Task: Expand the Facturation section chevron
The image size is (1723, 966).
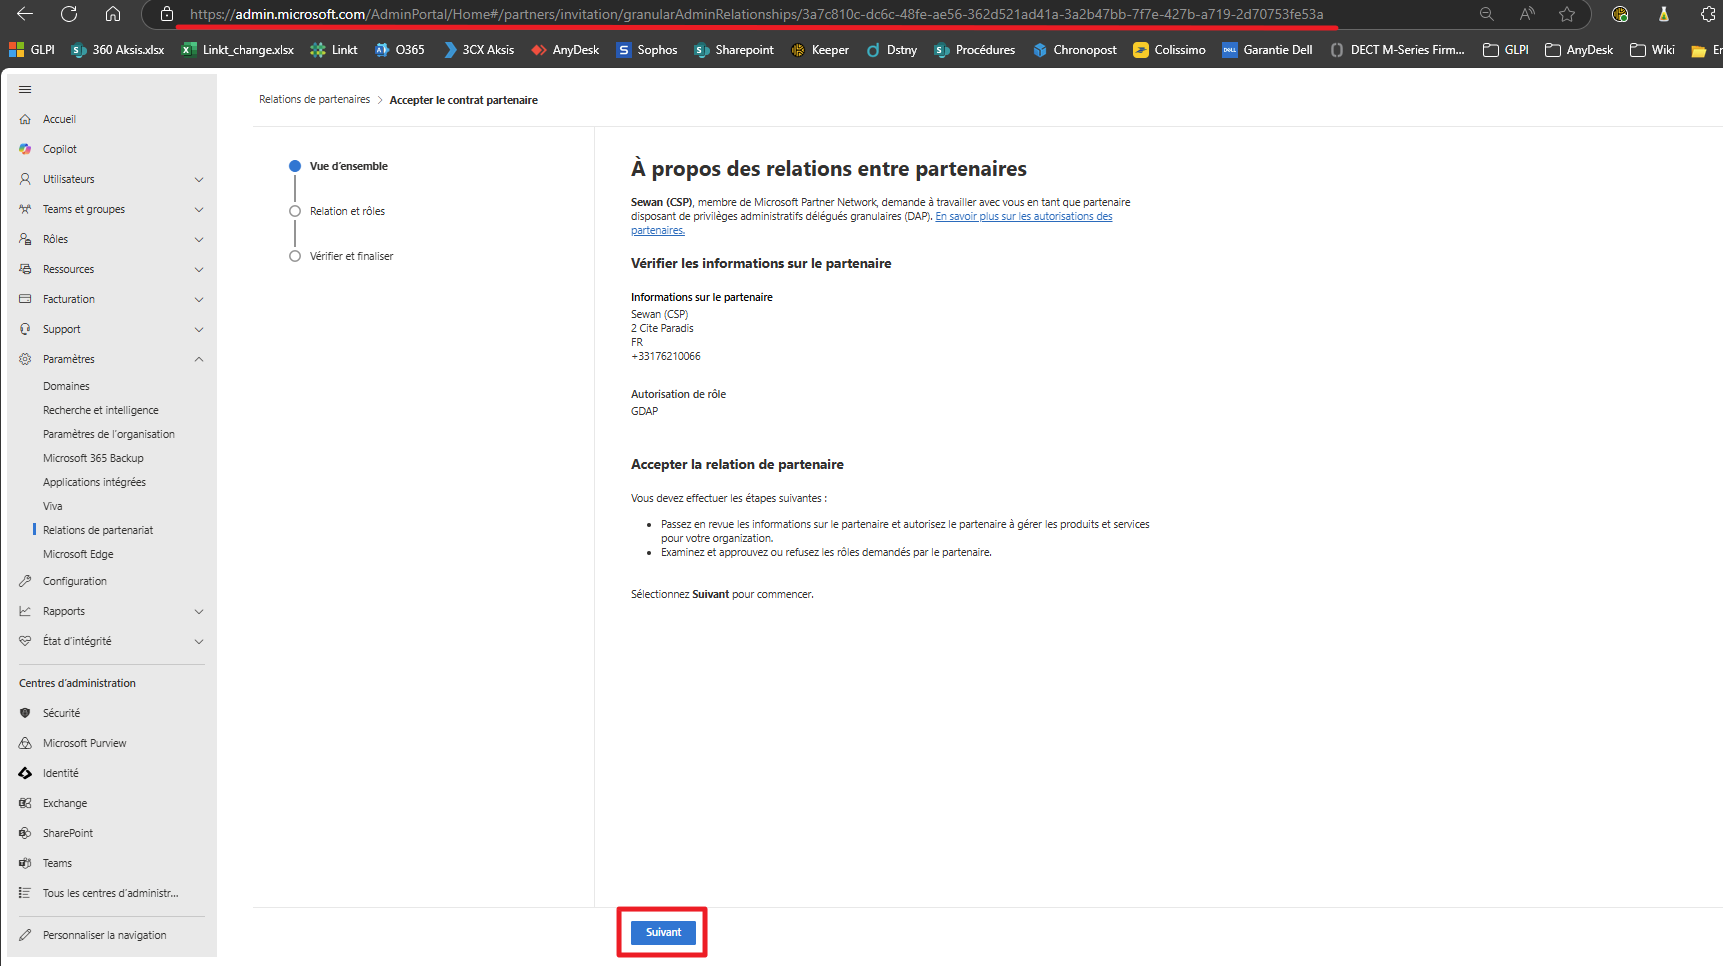Action: click(199, 299)
